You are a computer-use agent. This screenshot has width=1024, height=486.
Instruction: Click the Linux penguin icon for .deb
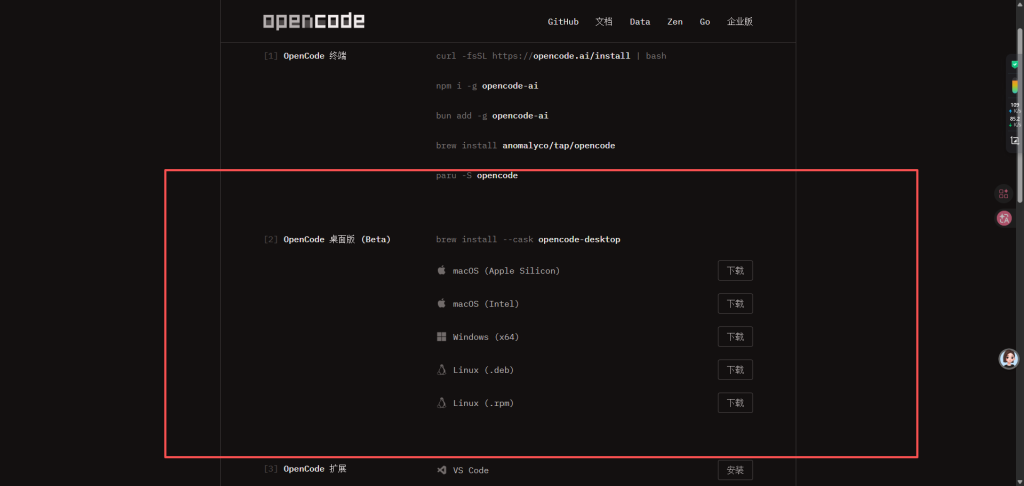pos(441,370)
